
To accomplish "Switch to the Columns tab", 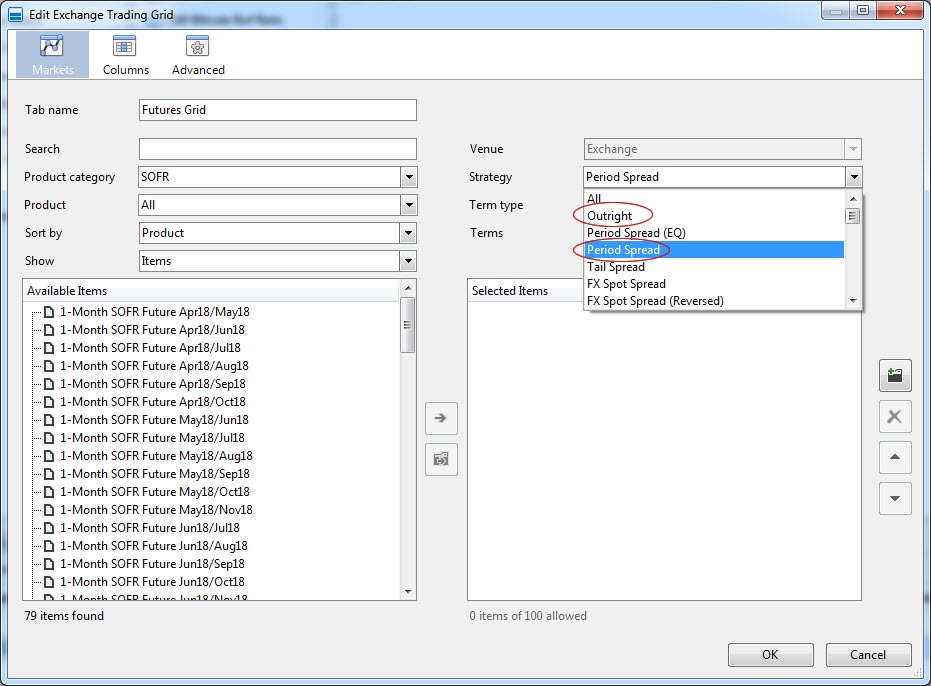I will click(125, 54).
